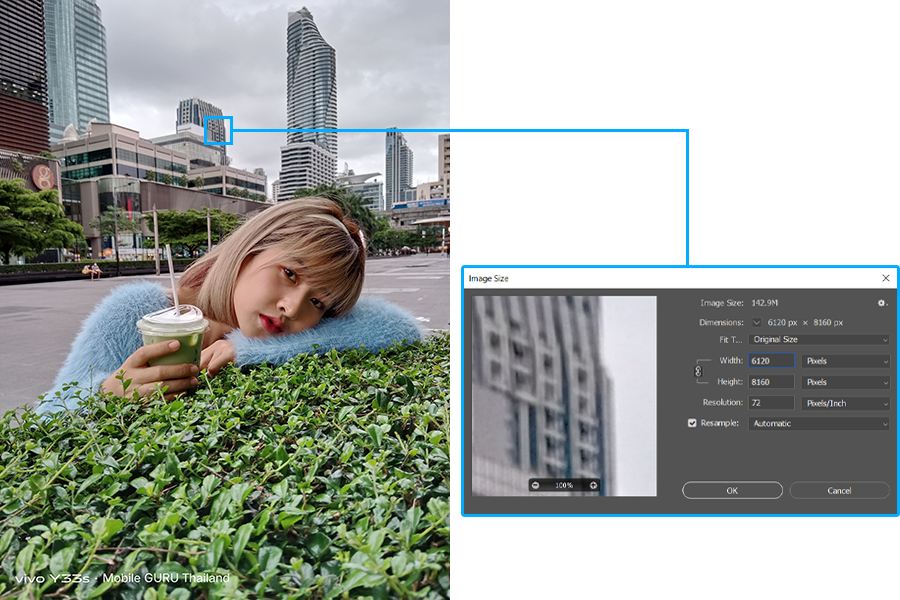The image size is (900, 600).
Task: Open the Resolution Pixels/Inch dropdown
Action: [x=845, y=403]
